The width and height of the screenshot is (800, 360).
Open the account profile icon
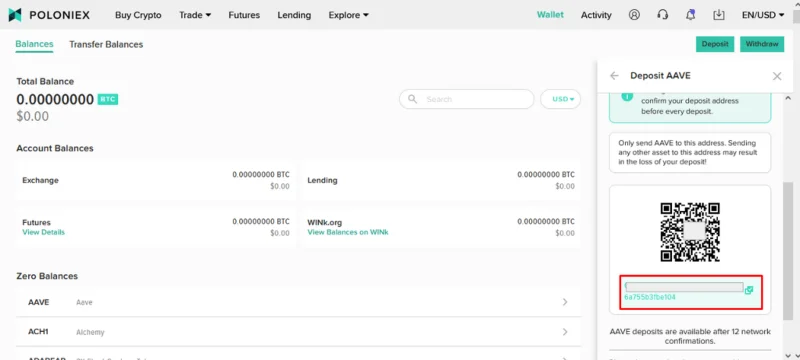(634, 15)
